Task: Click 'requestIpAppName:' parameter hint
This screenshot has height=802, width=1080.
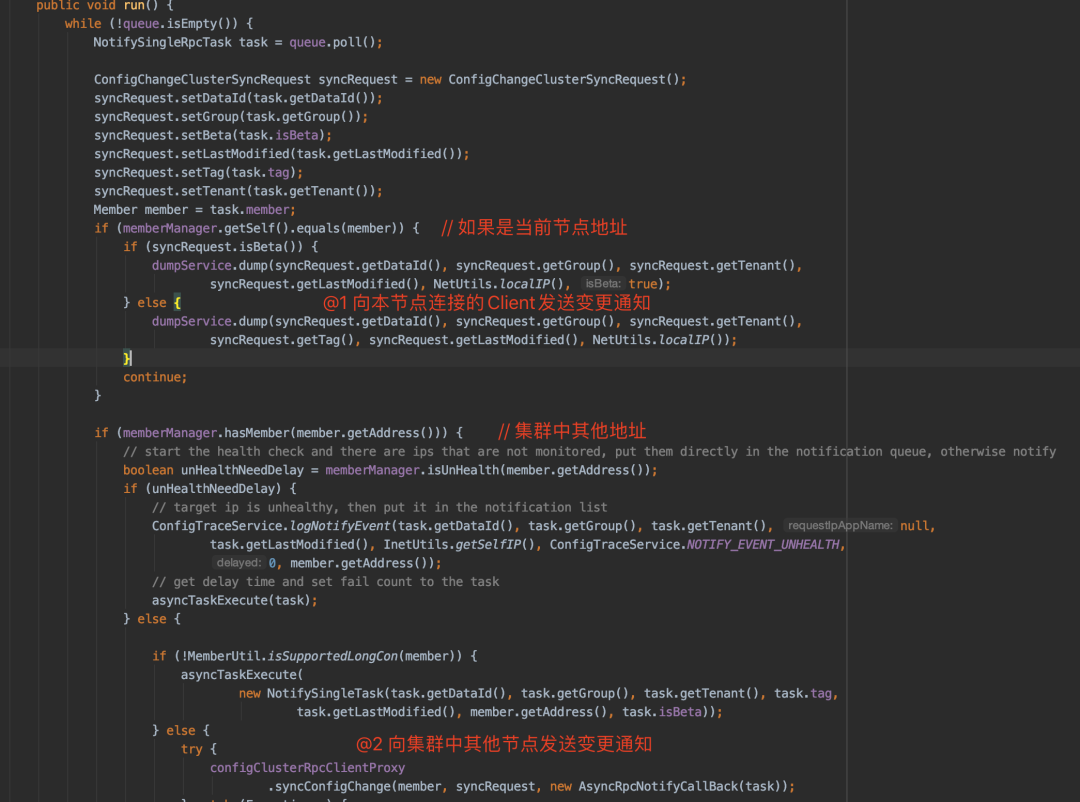Action: [x=840, y=526]
